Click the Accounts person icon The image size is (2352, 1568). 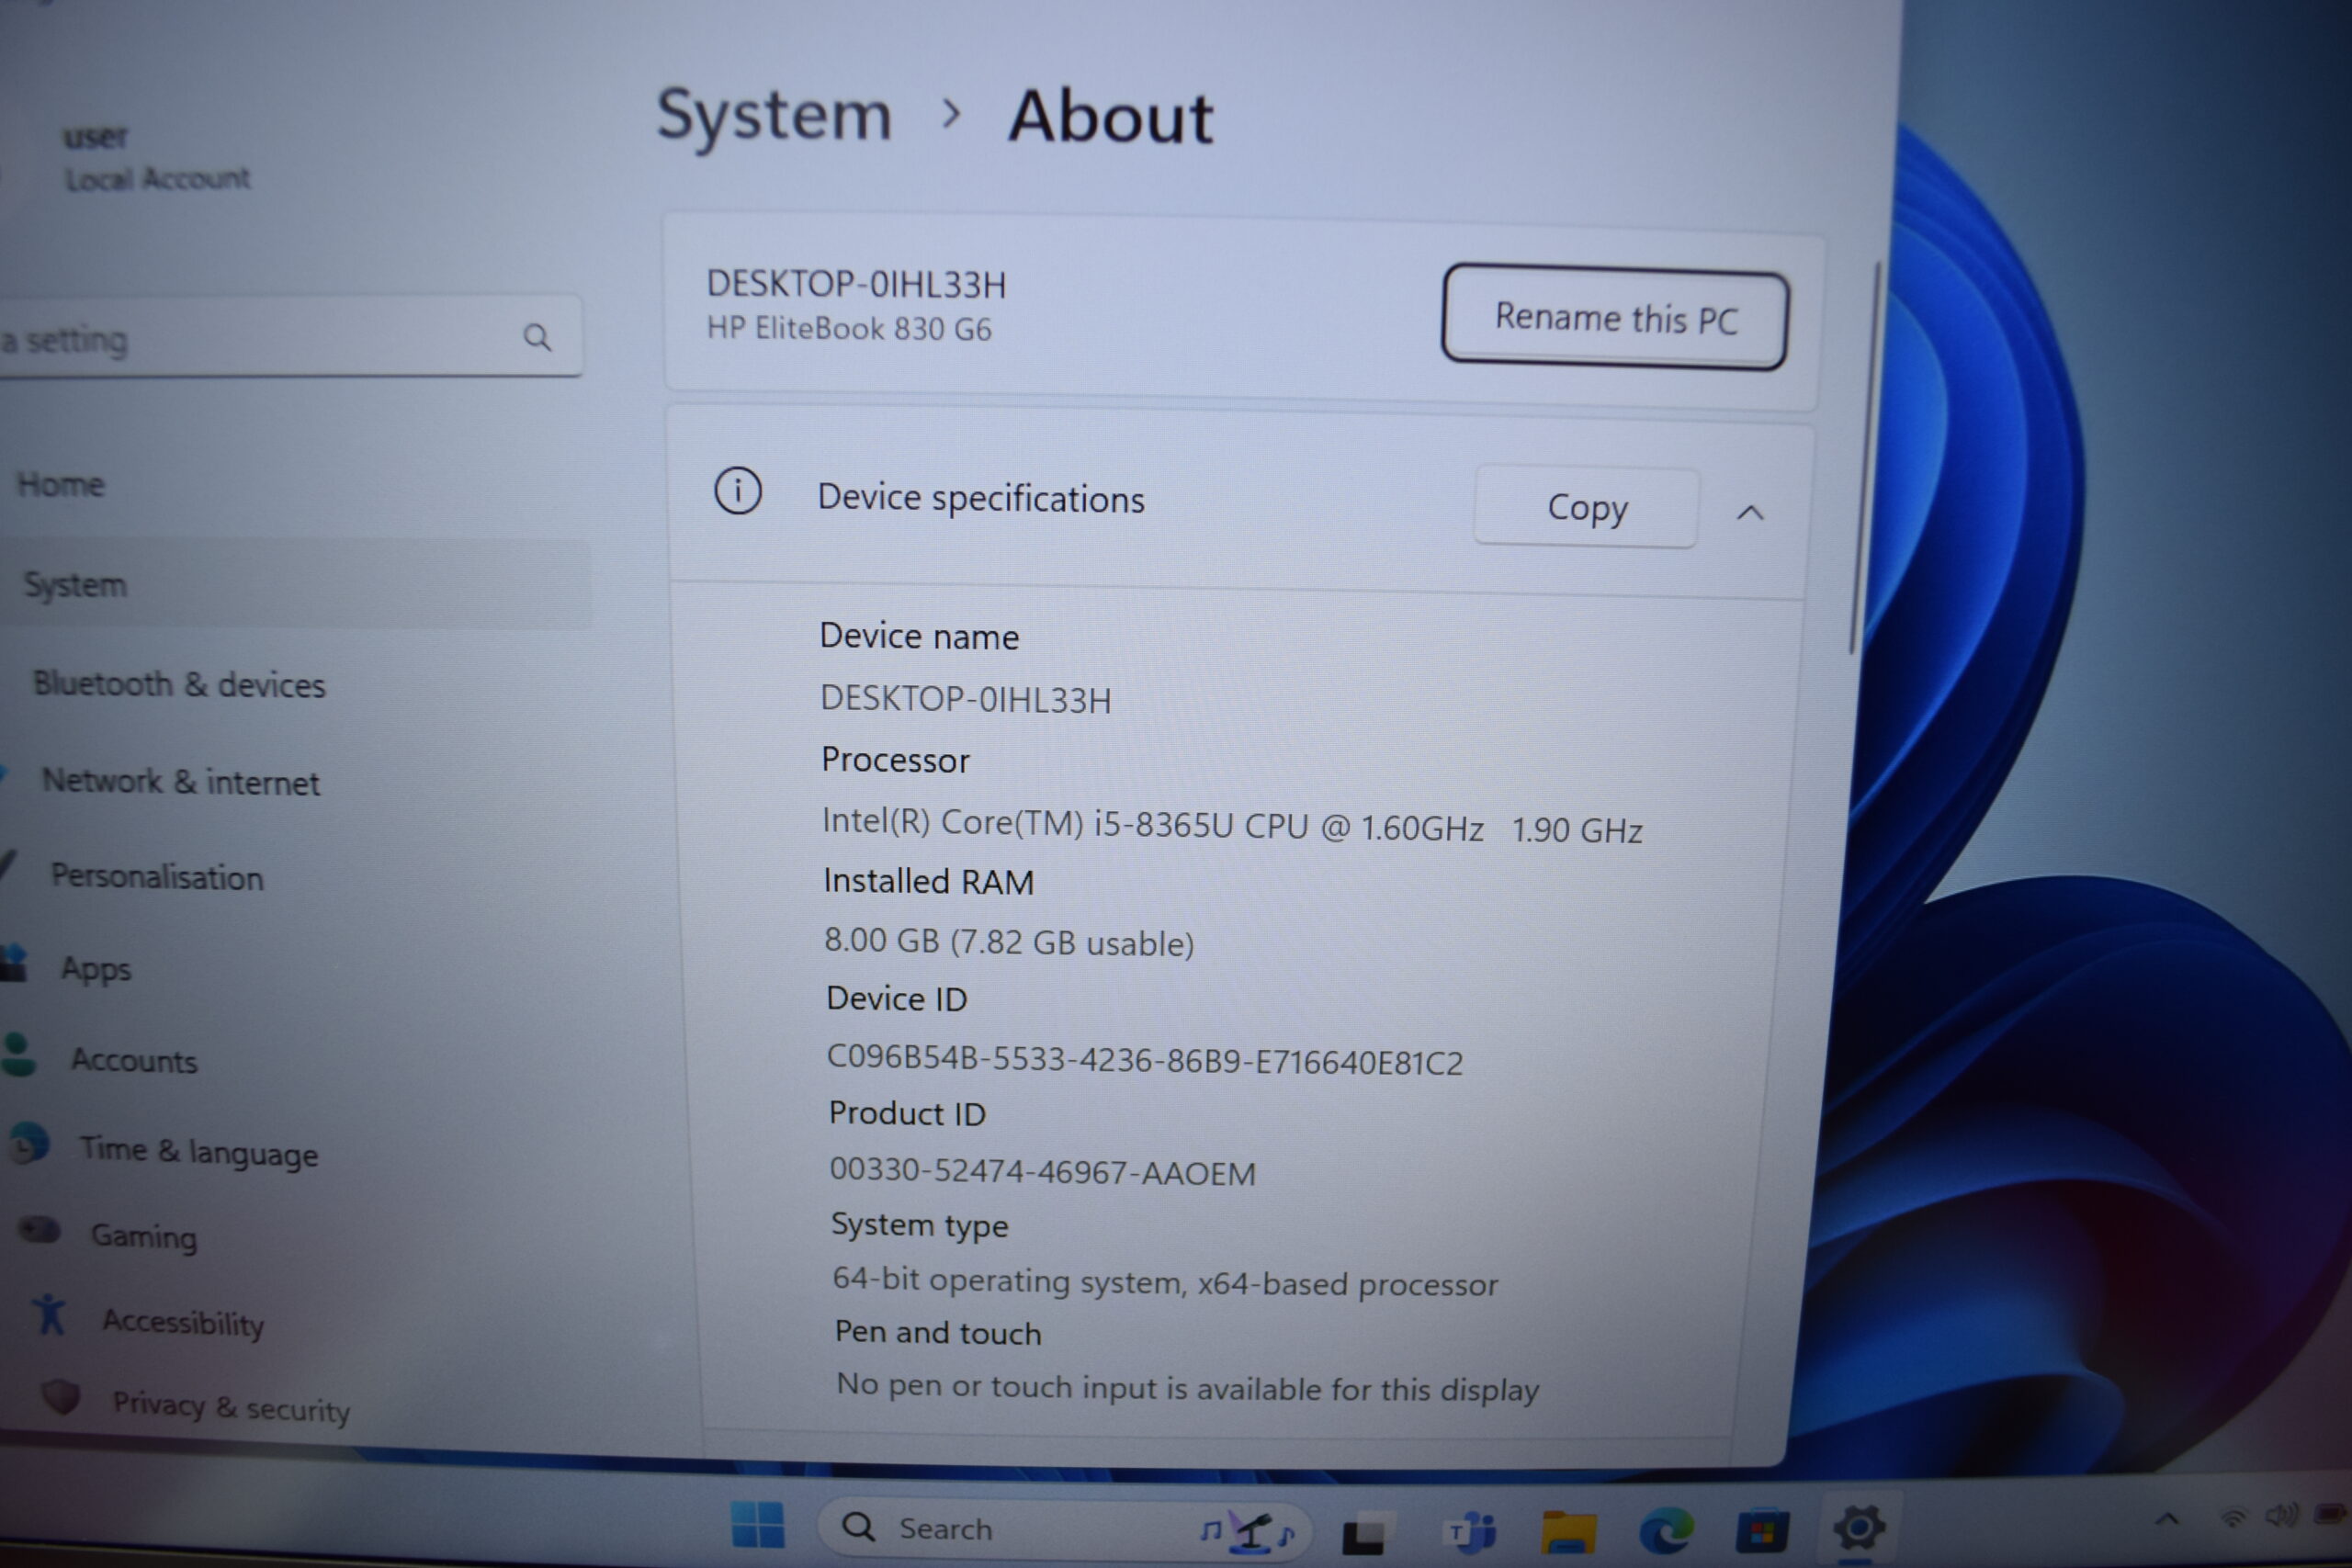click(18, 1054)
